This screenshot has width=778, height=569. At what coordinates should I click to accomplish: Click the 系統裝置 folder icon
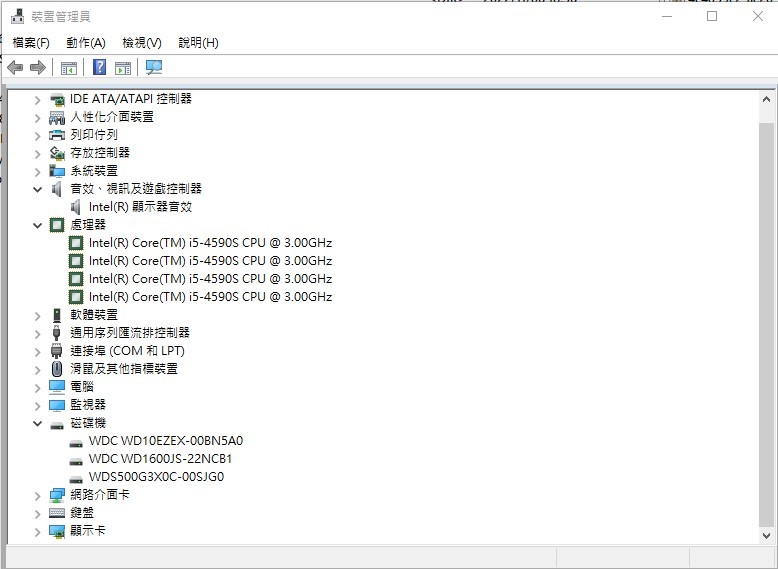(x=57, y=171)
